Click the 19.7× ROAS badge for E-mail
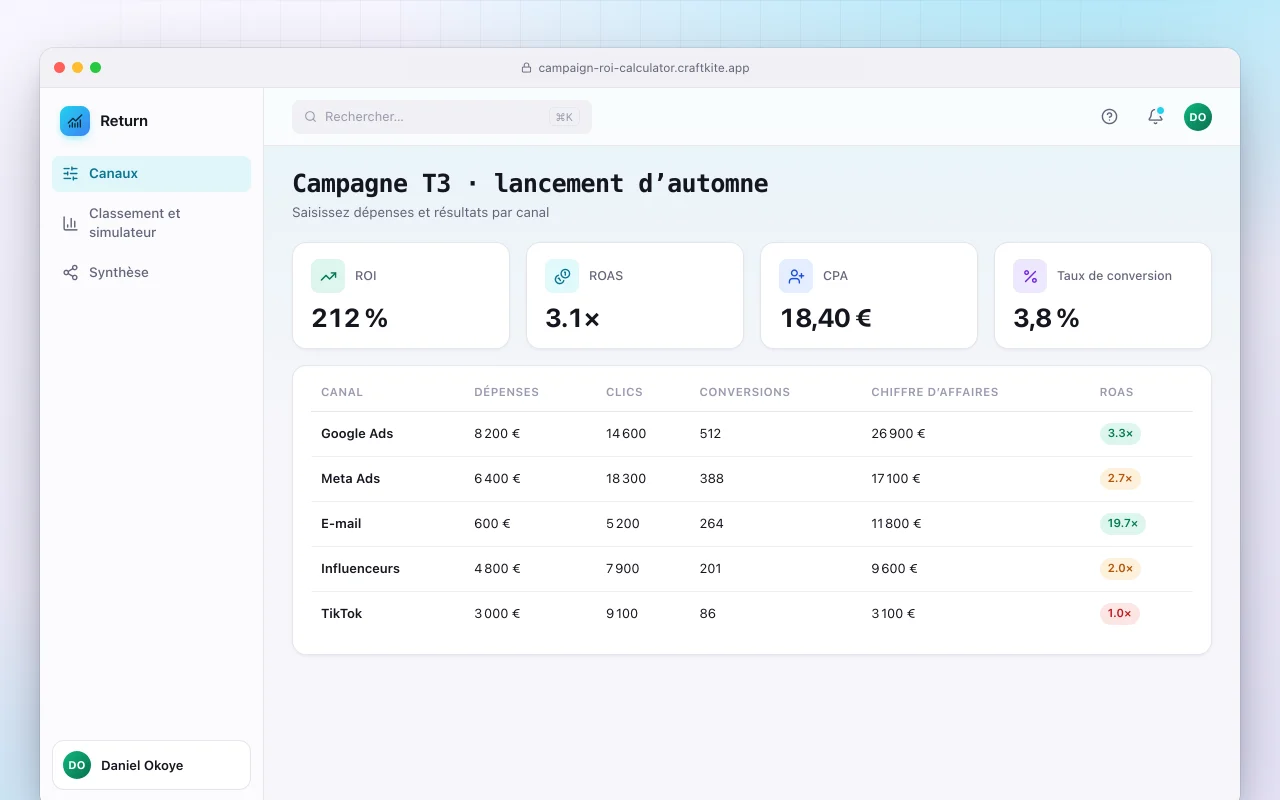1280x800 pixels. click(1123, 524)
